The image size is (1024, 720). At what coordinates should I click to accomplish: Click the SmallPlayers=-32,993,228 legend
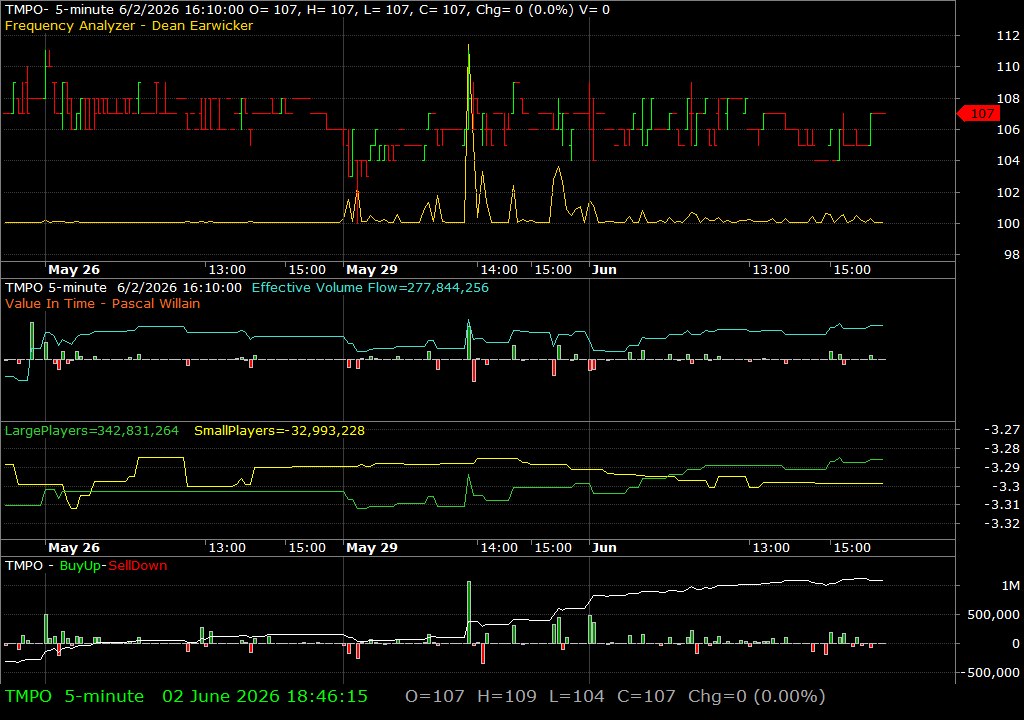[x=280, y=431]
